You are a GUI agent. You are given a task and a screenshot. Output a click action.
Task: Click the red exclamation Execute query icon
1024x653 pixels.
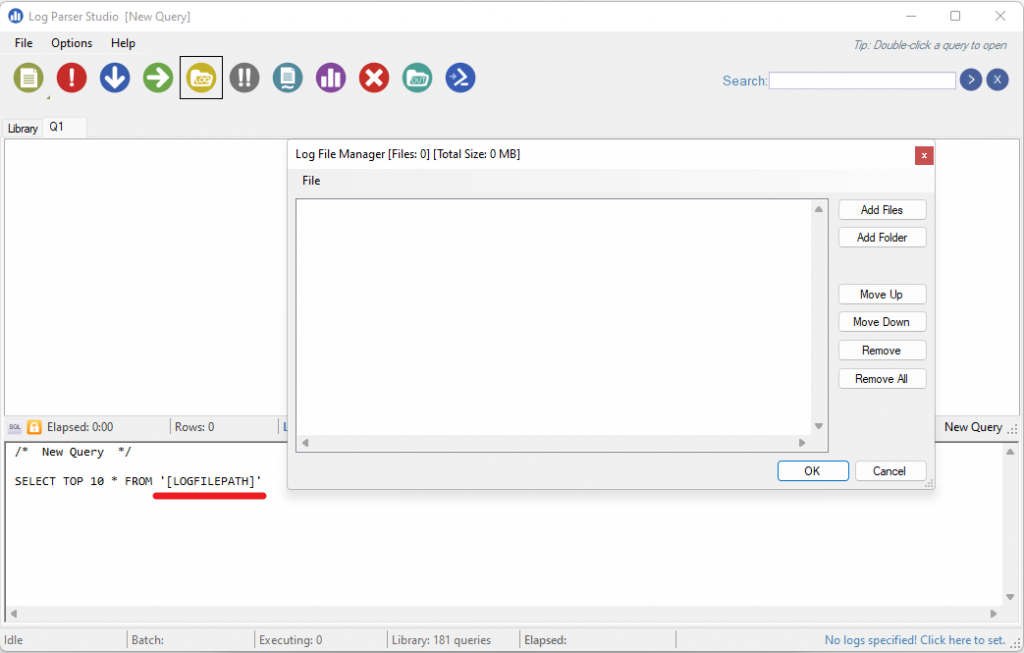72,78
